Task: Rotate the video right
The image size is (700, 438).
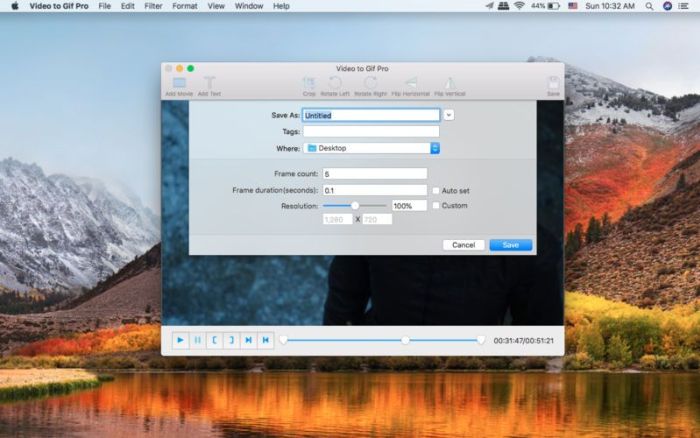Action: pos(370,84)
